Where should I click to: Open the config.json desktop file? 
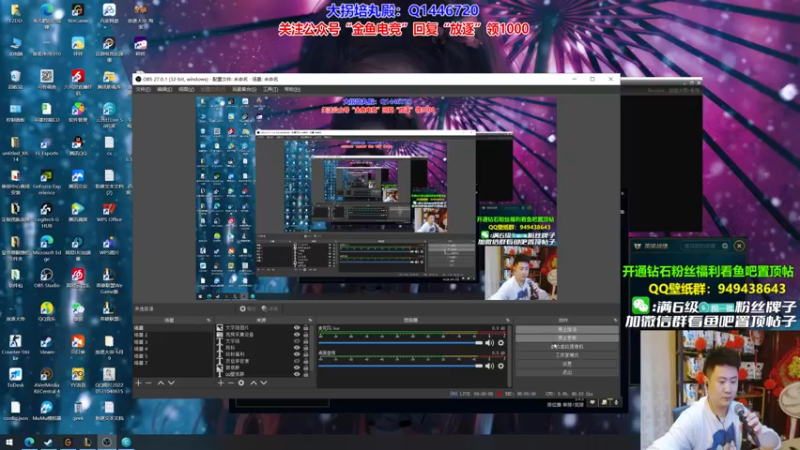coord(15,411)
